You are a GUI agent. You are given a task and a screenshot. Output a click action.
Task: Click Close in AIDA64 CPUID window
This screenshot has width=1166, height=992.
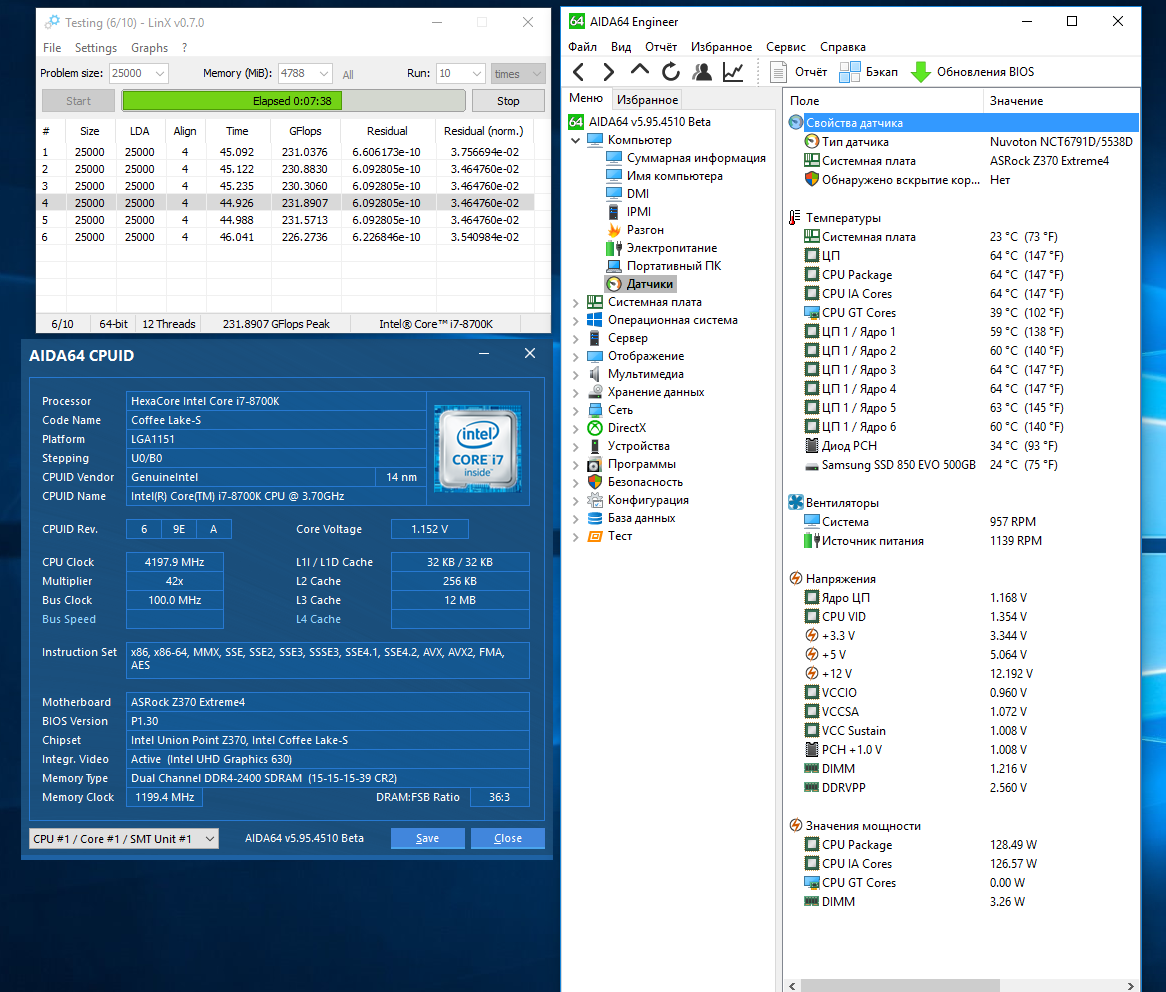[x=508, y=838]
